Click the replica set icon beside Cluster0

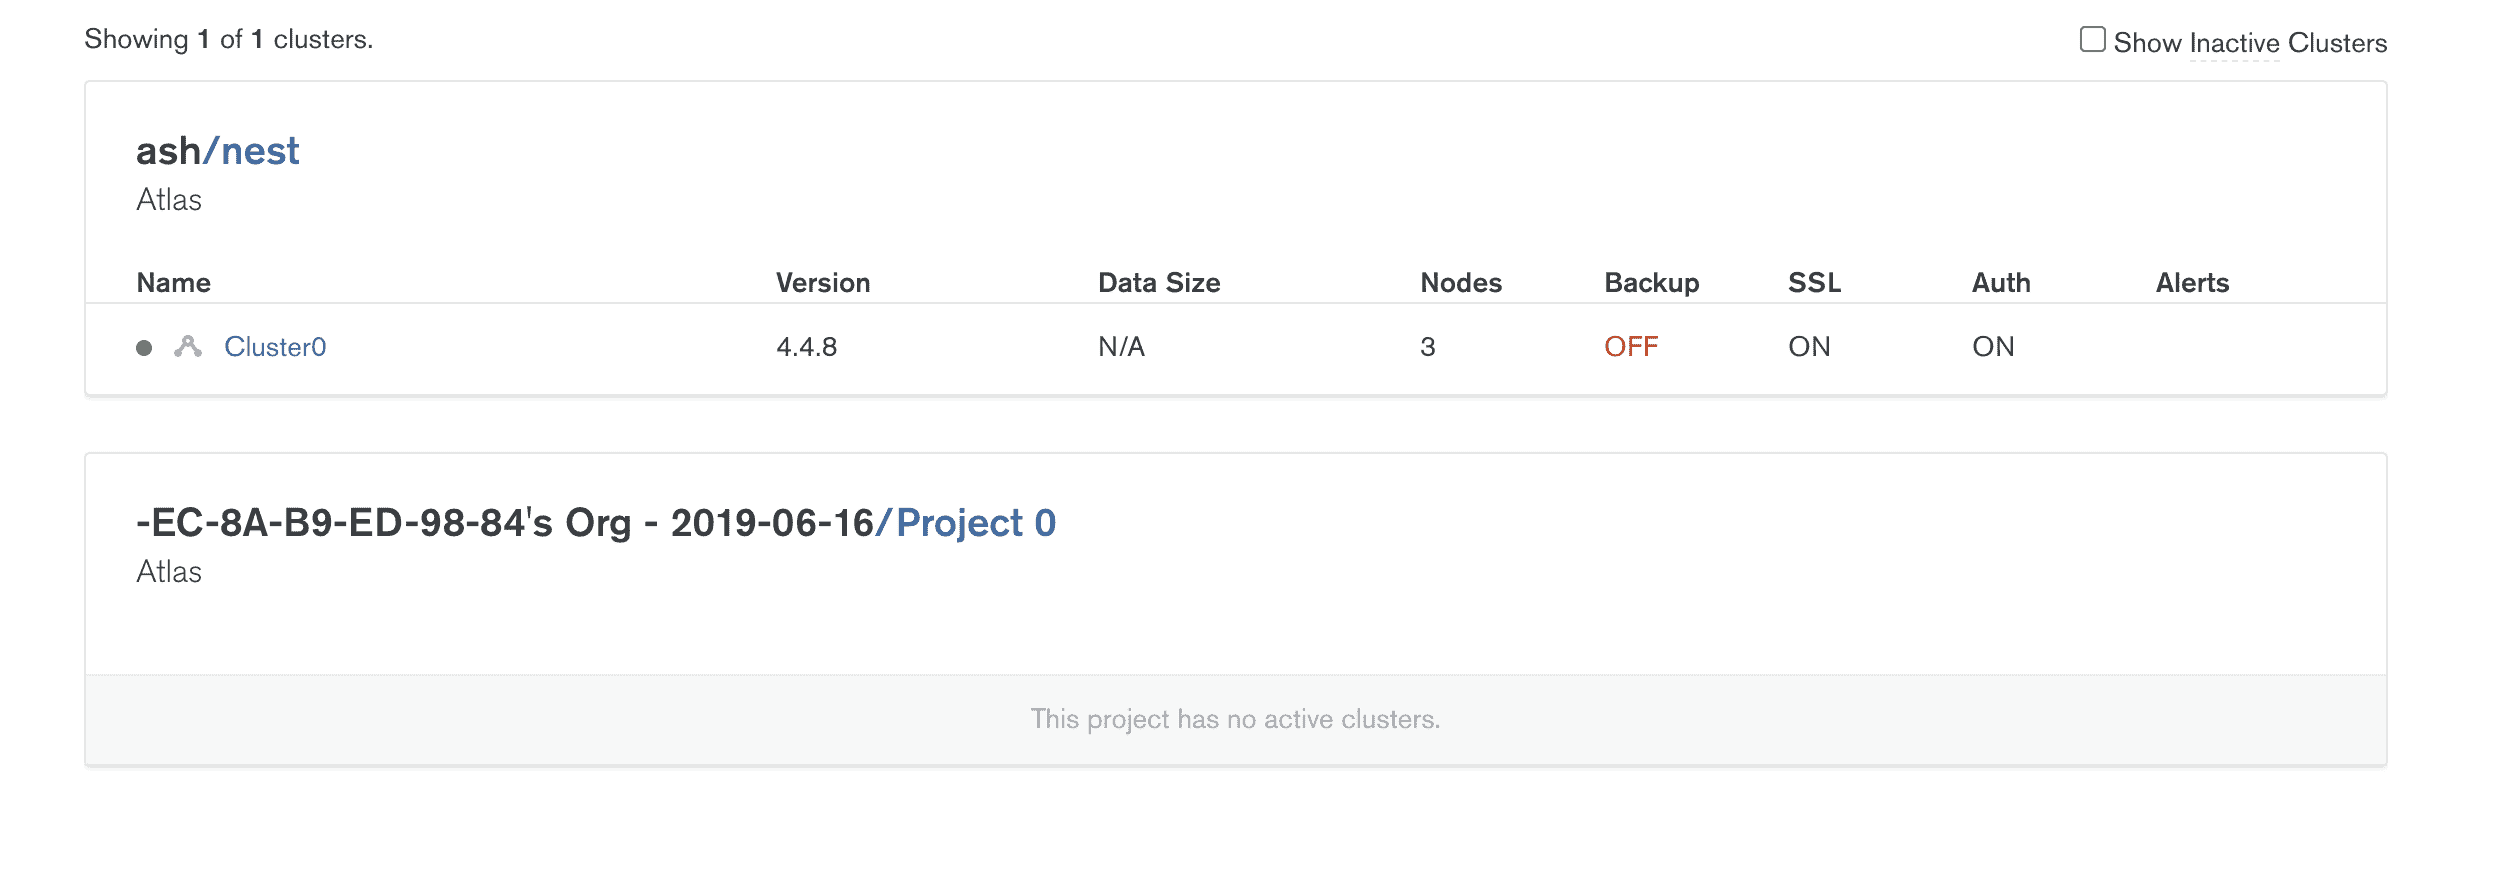(x=188, y=347)
